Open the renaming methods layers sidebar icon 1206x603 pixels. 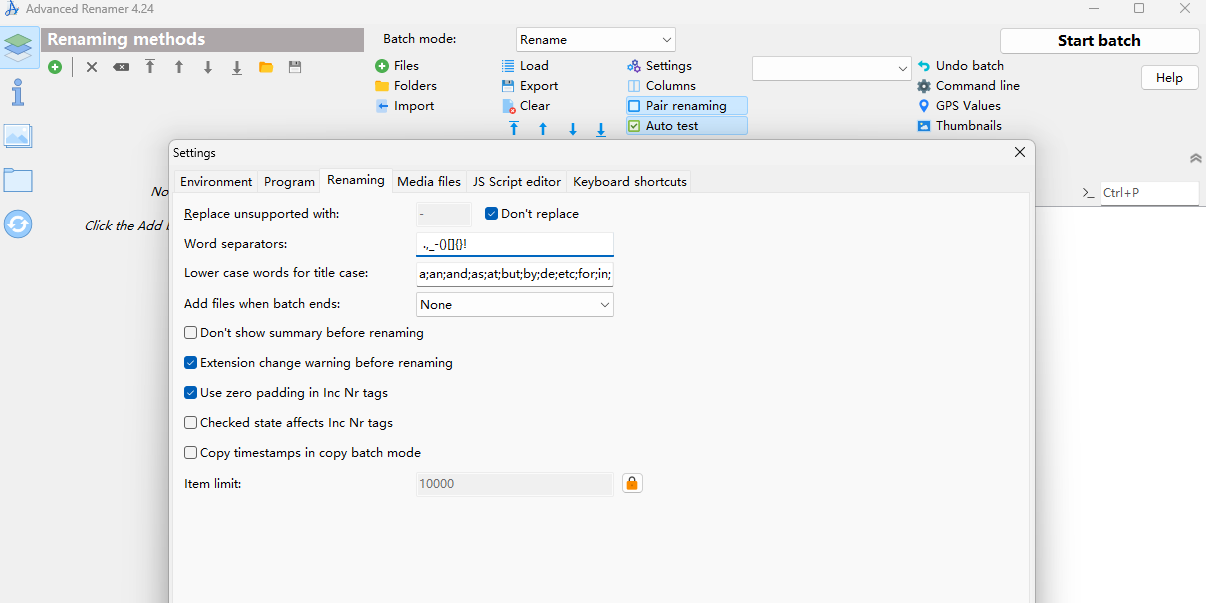pyautogui.click(x=19, y=47)
